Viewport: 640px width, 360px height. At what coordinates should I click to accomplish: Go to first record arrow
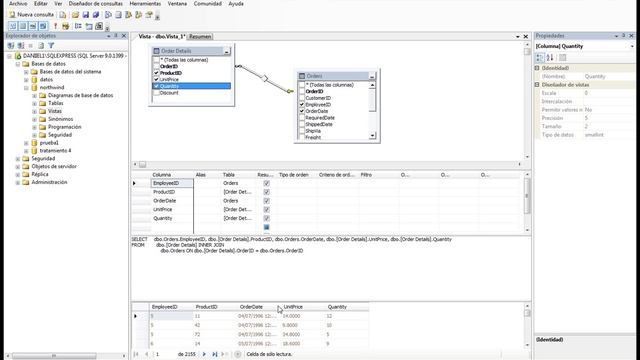tap(136, 354)
